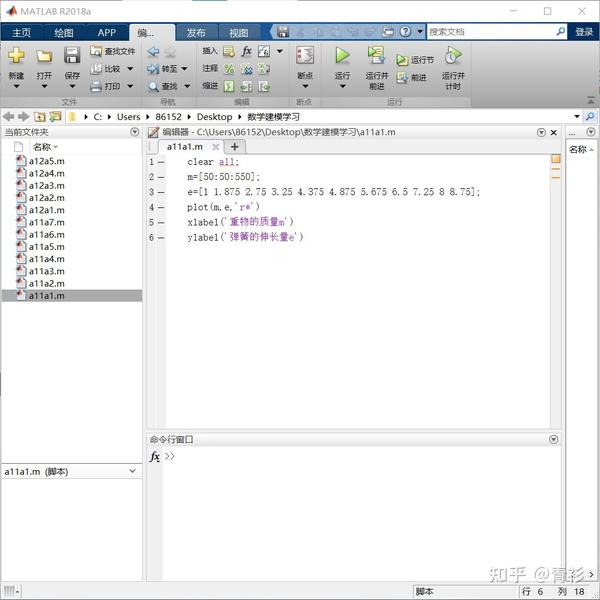The image size is (600, 600).
Task: Set breakpoint dash on line 1
Action: click(161, 162)
